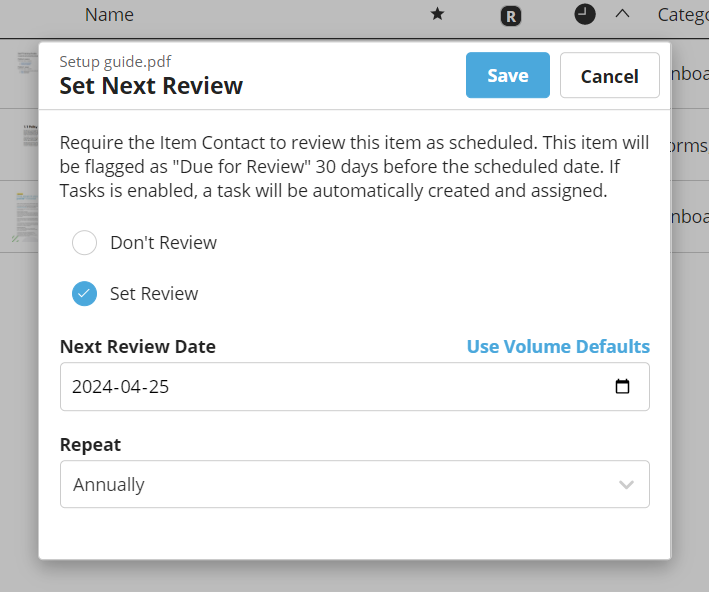Screen dimensions: 709x592
Task: Select the Set Review radio option
Action: [85, 294]
